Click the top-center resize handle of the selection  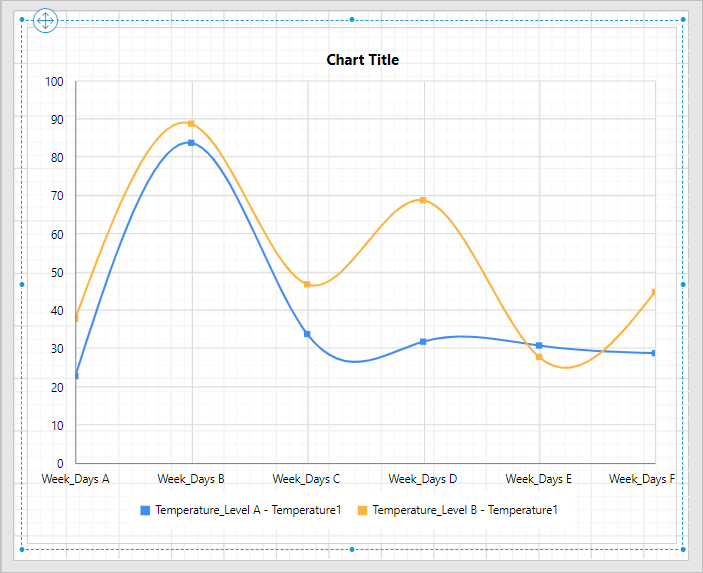[x=352, y=20]
